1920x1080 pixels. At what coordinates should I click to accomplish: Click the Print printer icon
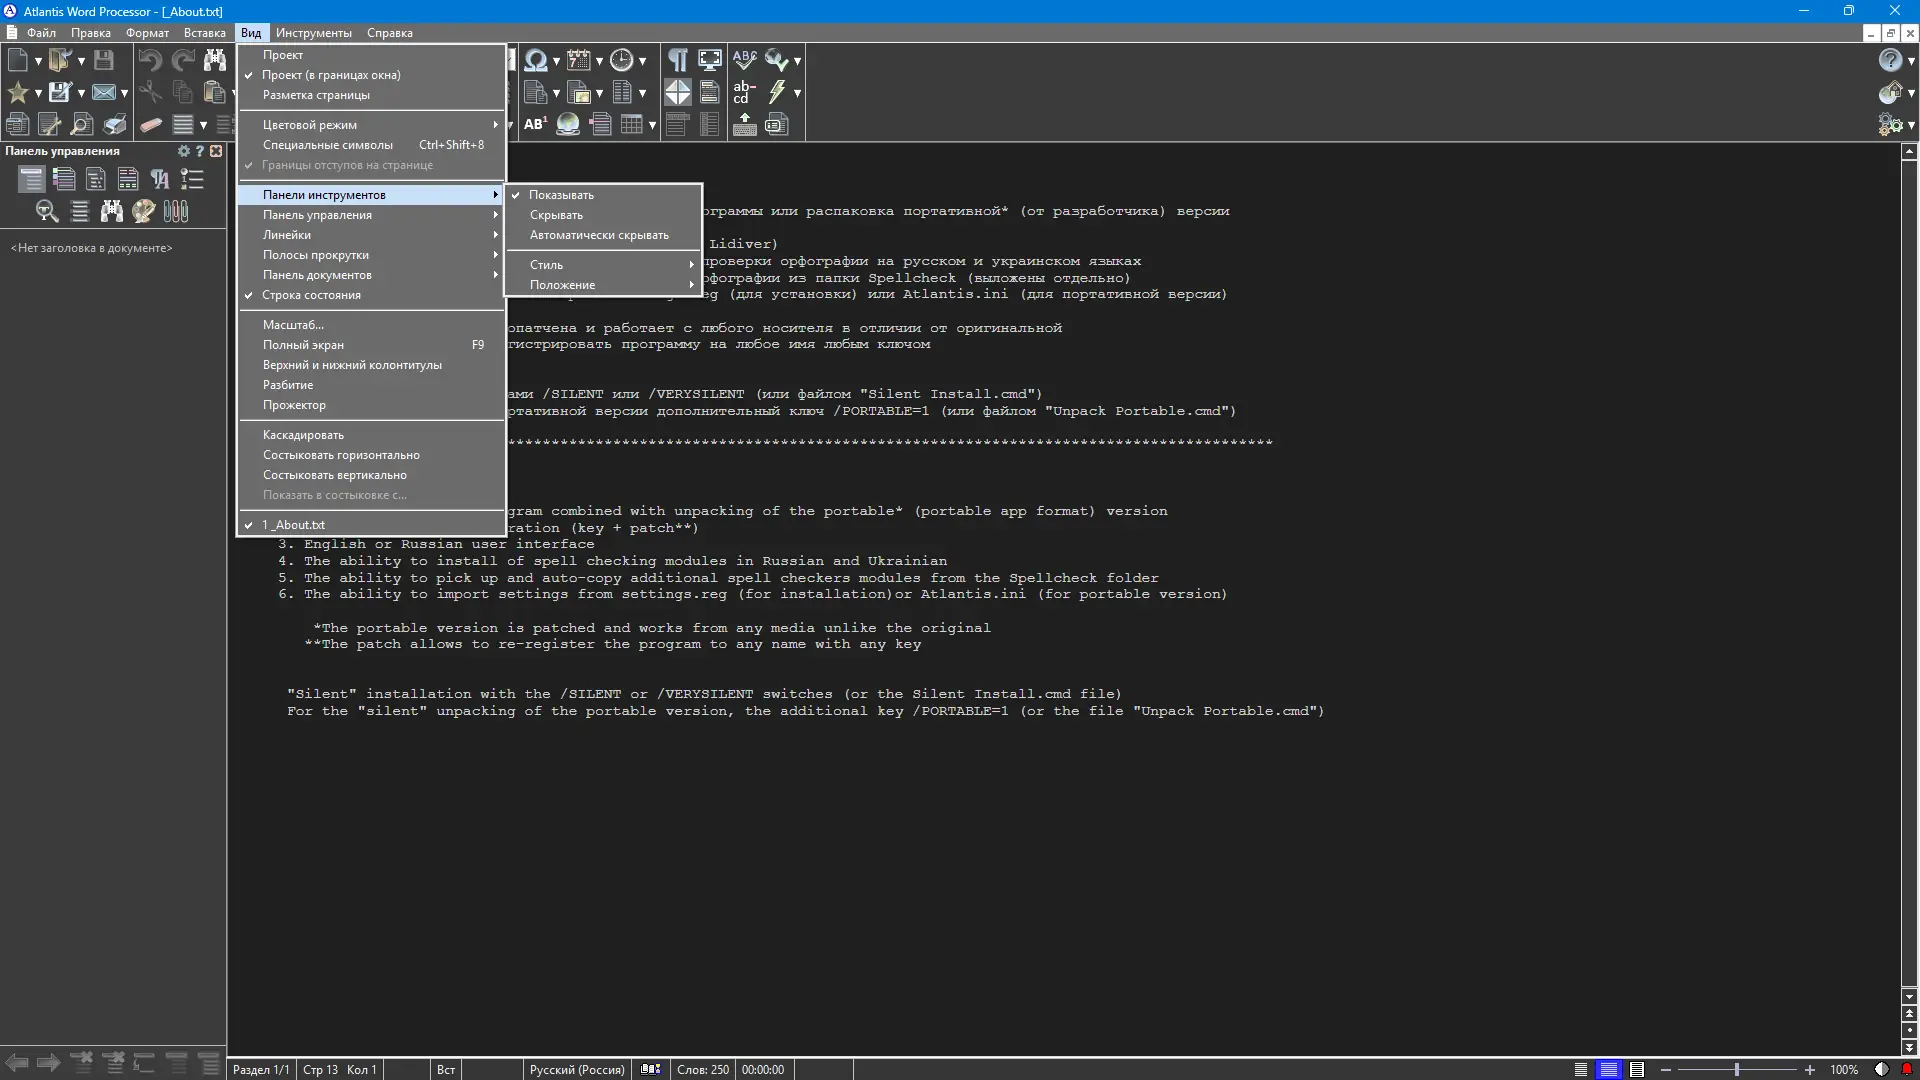[115, 125]
